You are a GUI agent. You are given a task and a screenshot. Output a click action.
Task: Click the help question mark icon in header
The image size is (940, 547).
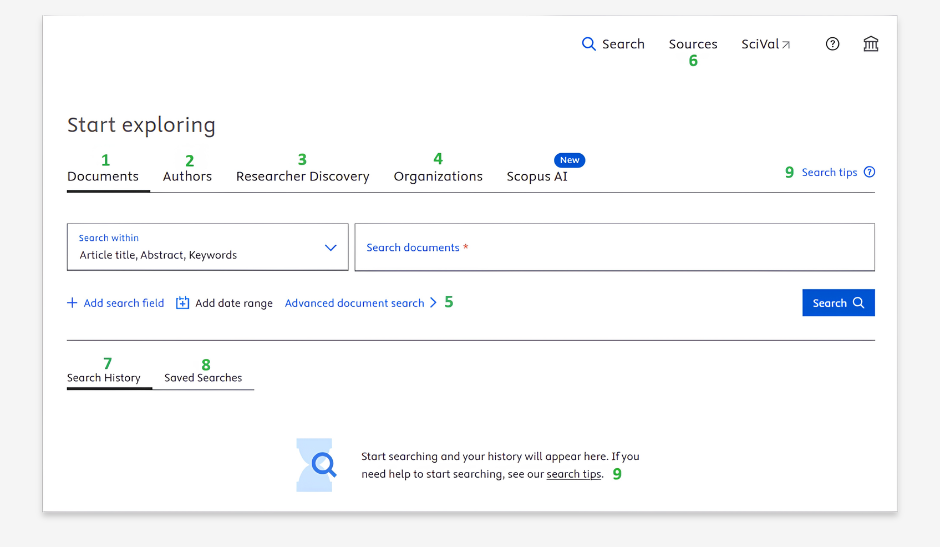tap(832, 44)
